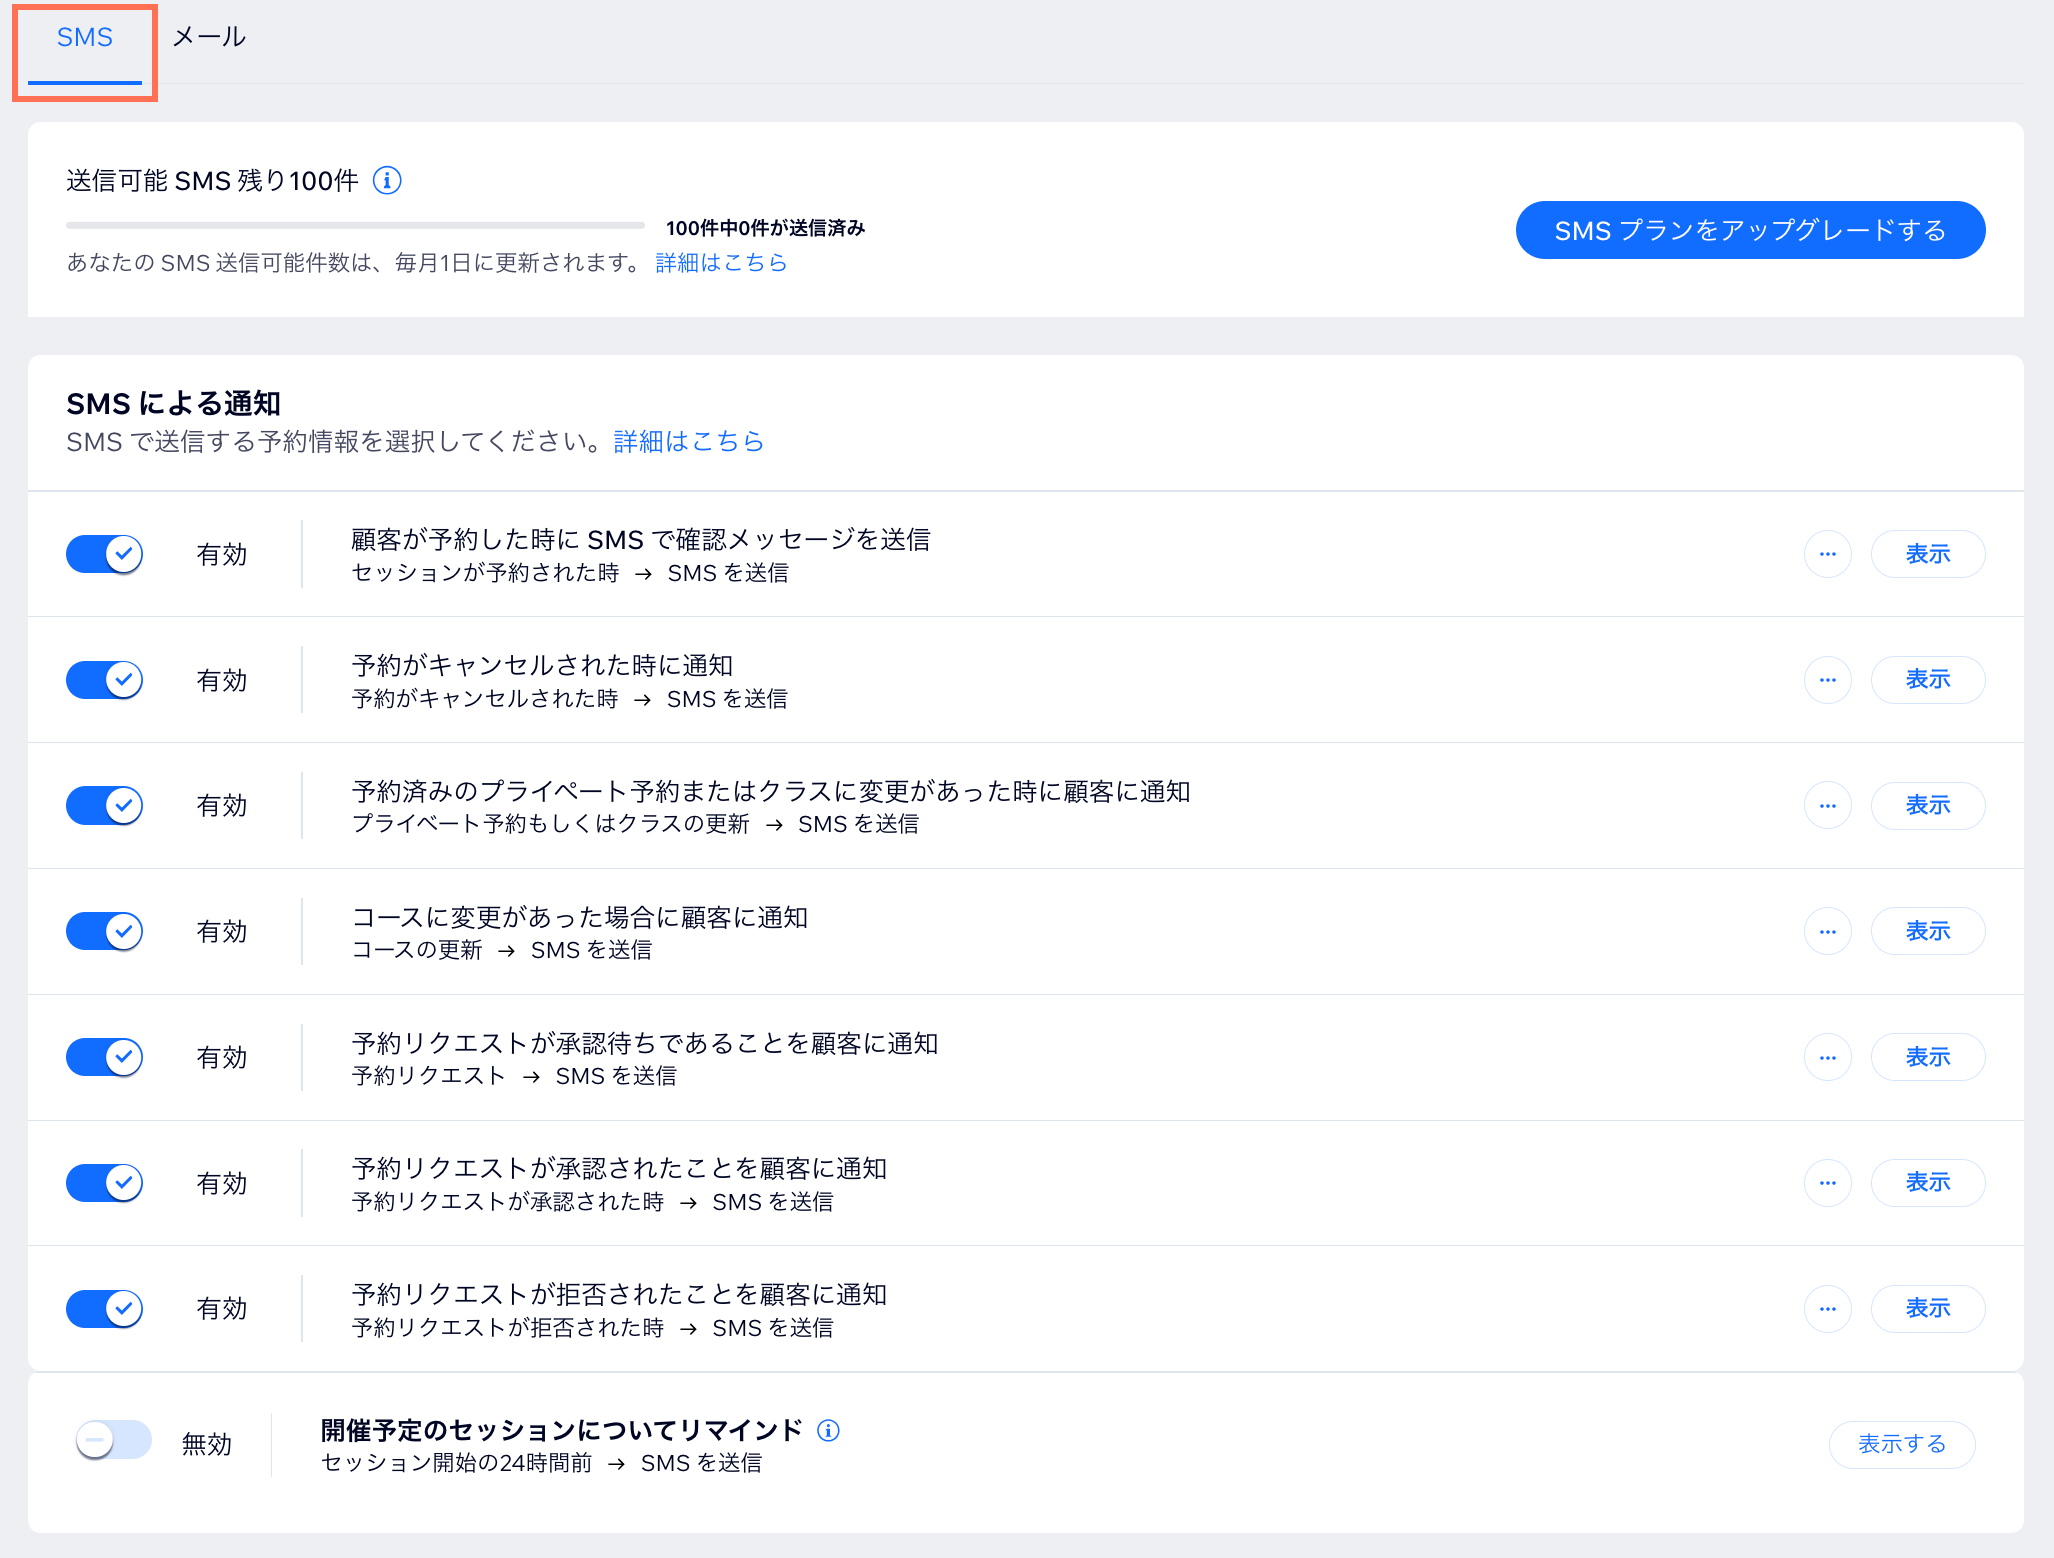Turn off the 予約リクエストが拒否された notification toggle

pos(103,1308)
